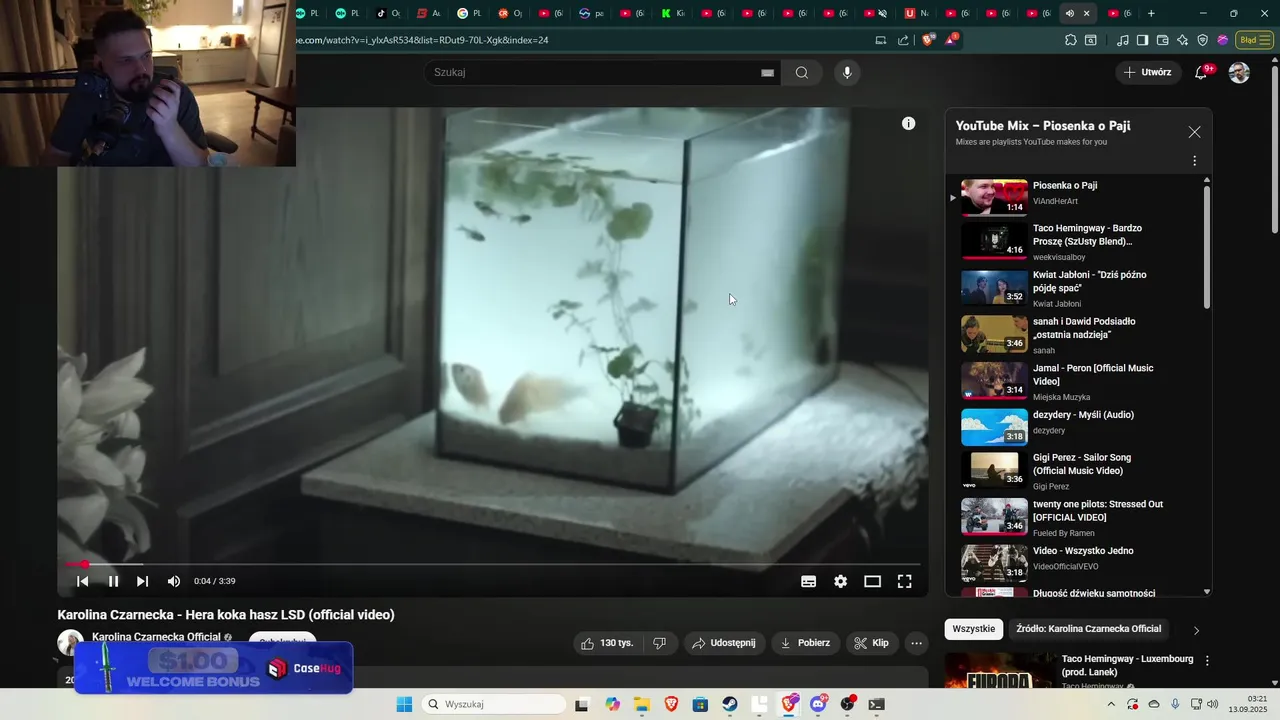Open more actions menu beside Klip

tap(916, 643)
